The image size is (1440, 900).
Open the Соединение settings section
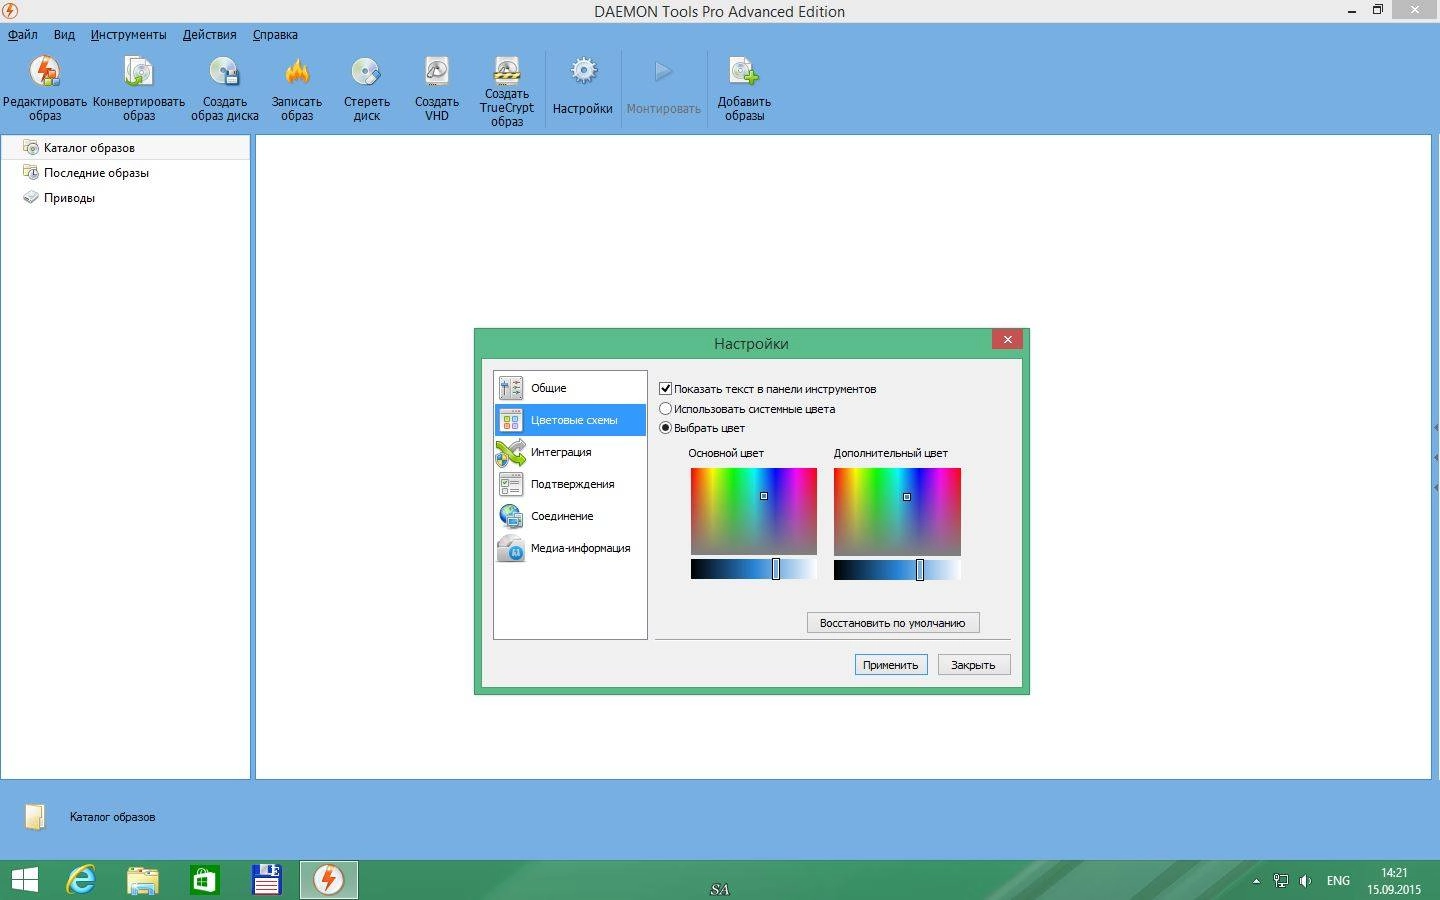(x=570, y=516)
